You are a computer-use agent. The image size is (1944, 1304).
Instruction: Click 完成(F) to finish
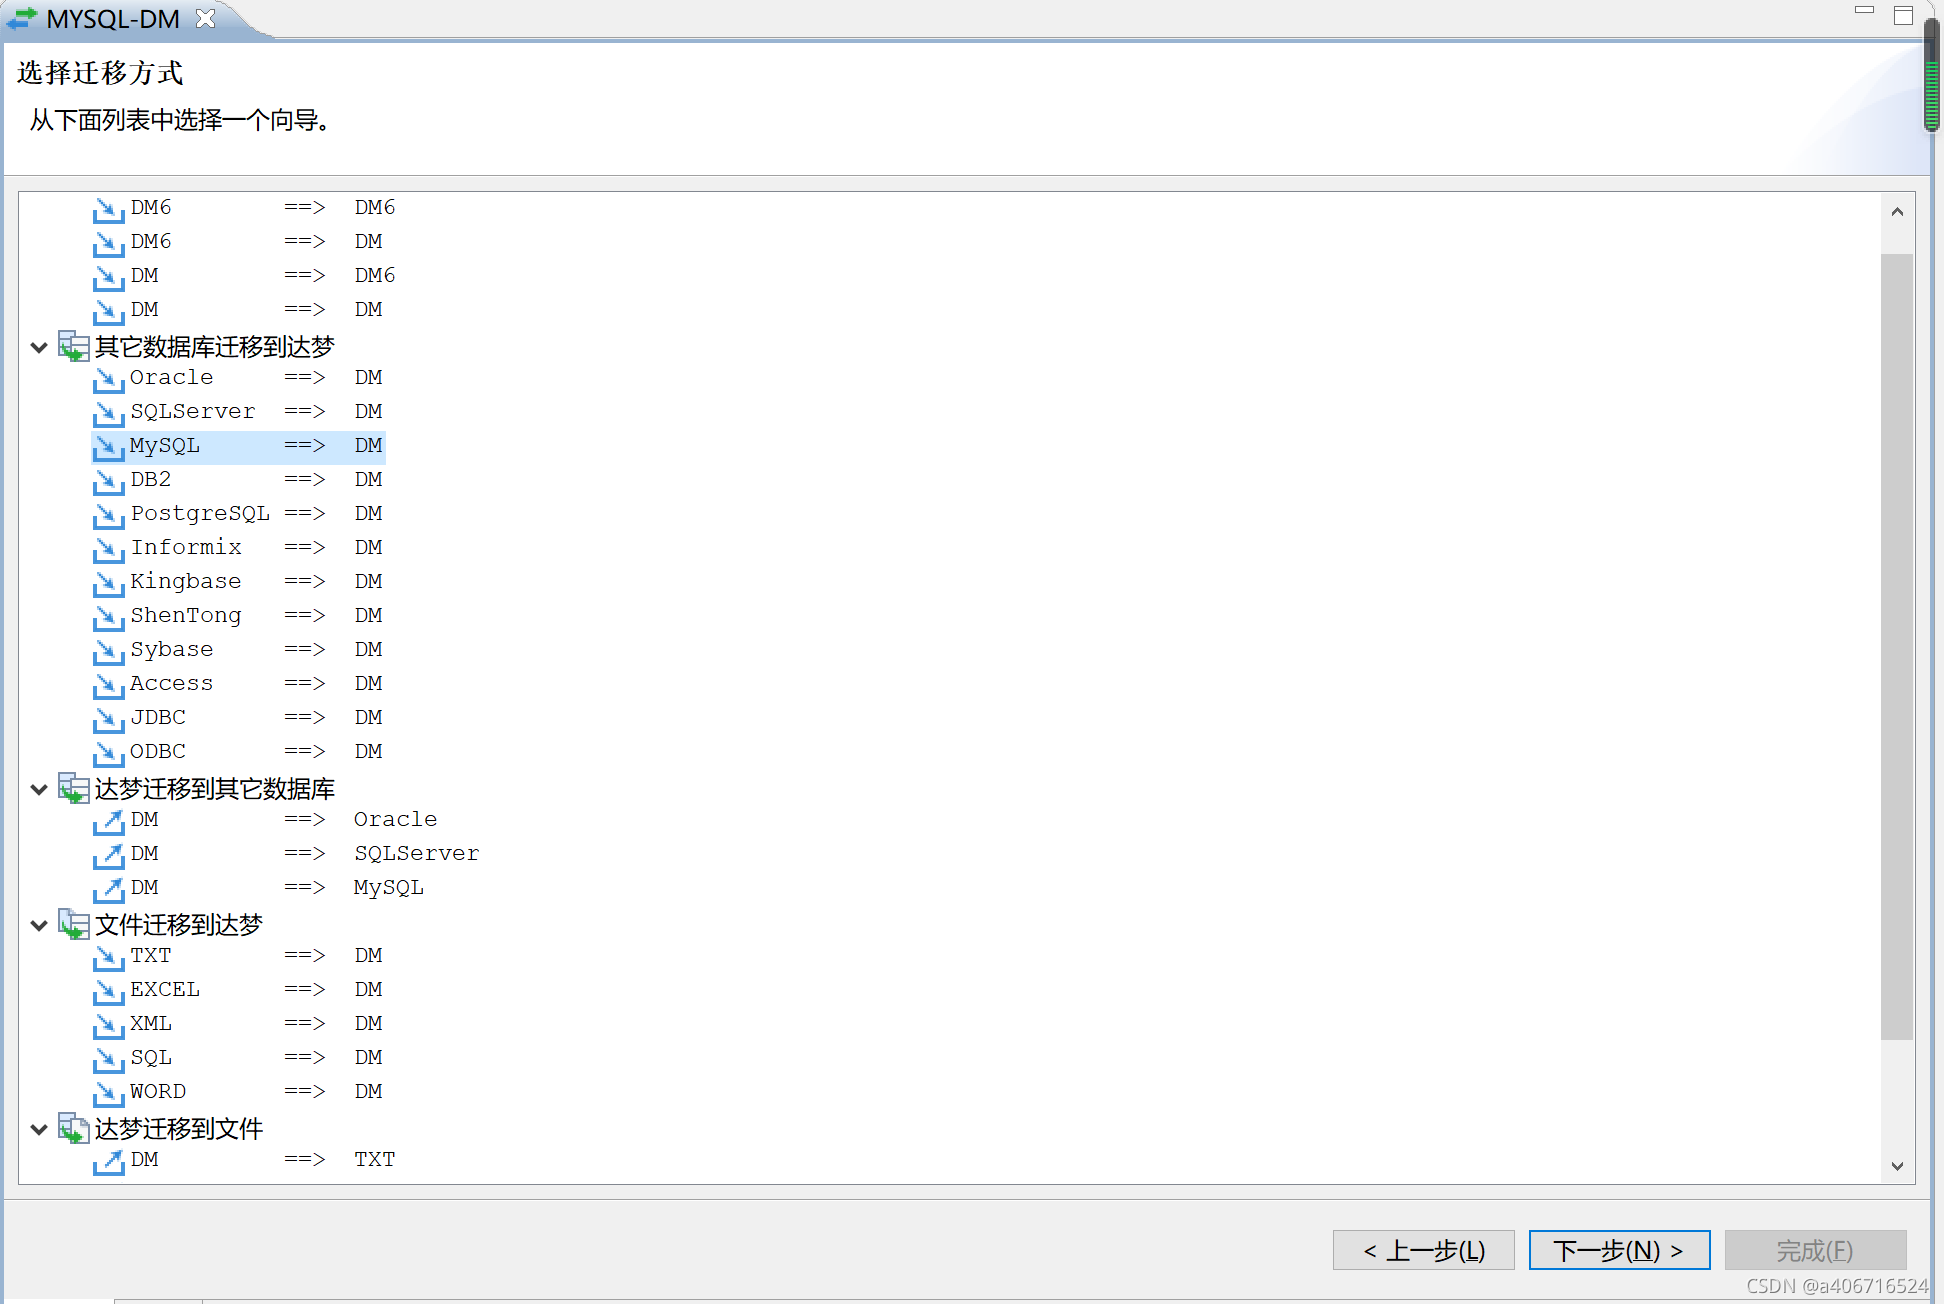click(1816, 1247)
